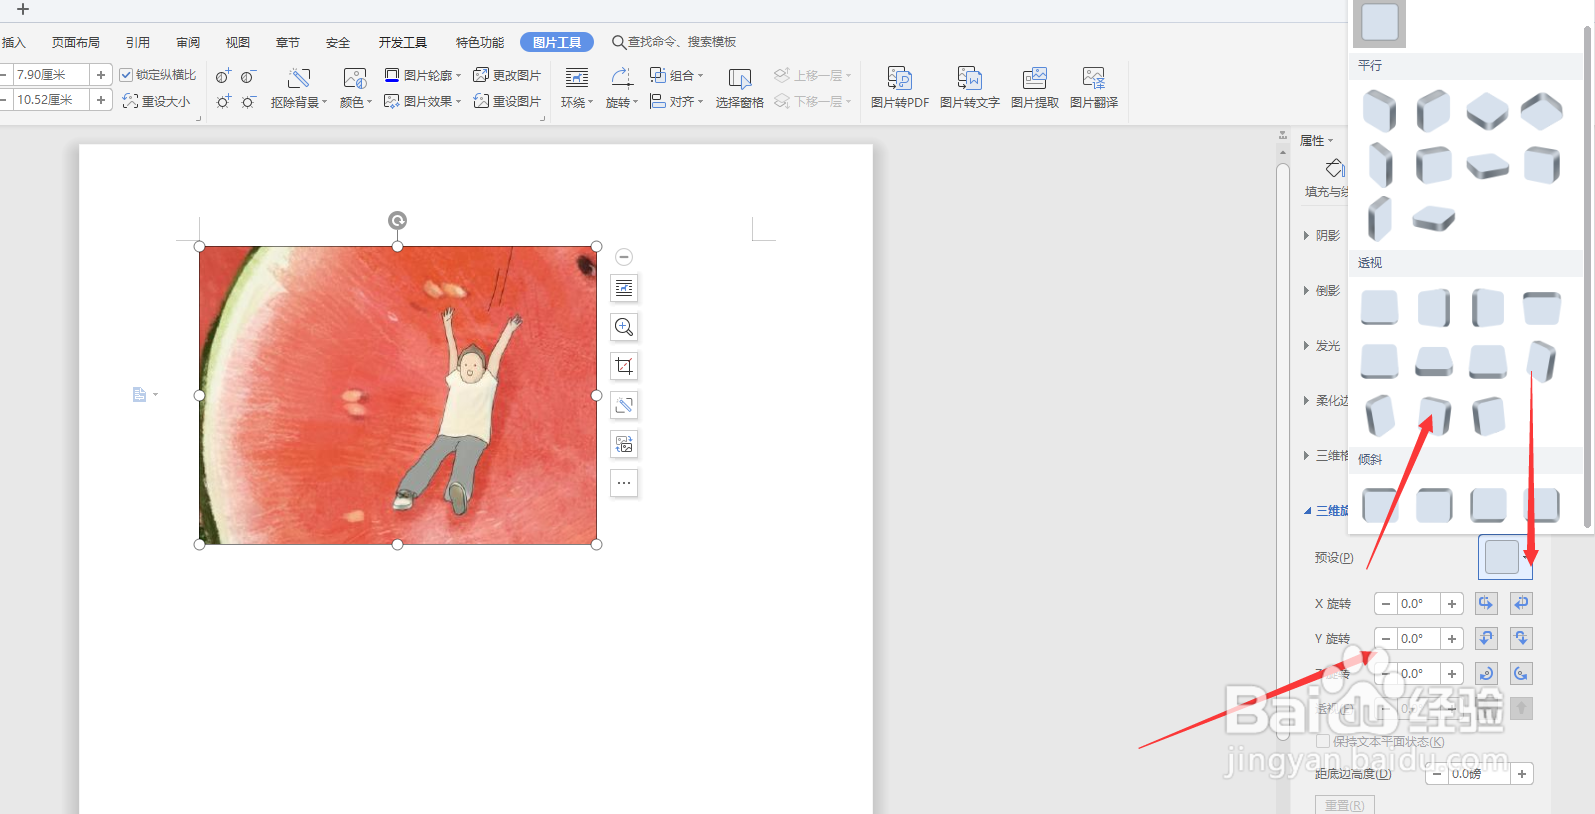The image size is (1595, 814).
Task: Switch to 视图 tab
Action: (x=238, y=42)
